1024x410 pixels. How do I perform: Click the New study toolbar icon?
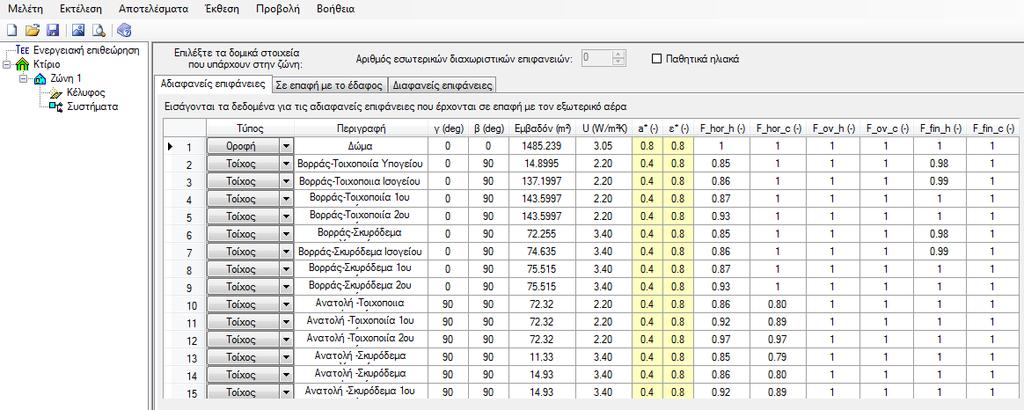click(x=11, y=30)
